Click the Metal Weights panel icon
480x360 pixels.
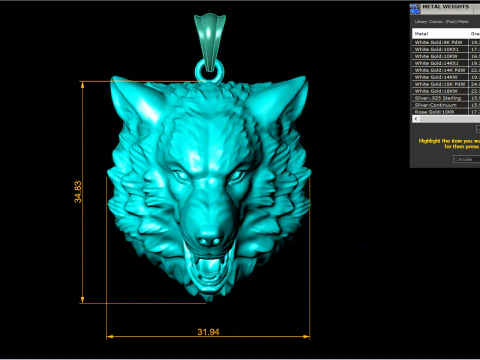(415, 9)
